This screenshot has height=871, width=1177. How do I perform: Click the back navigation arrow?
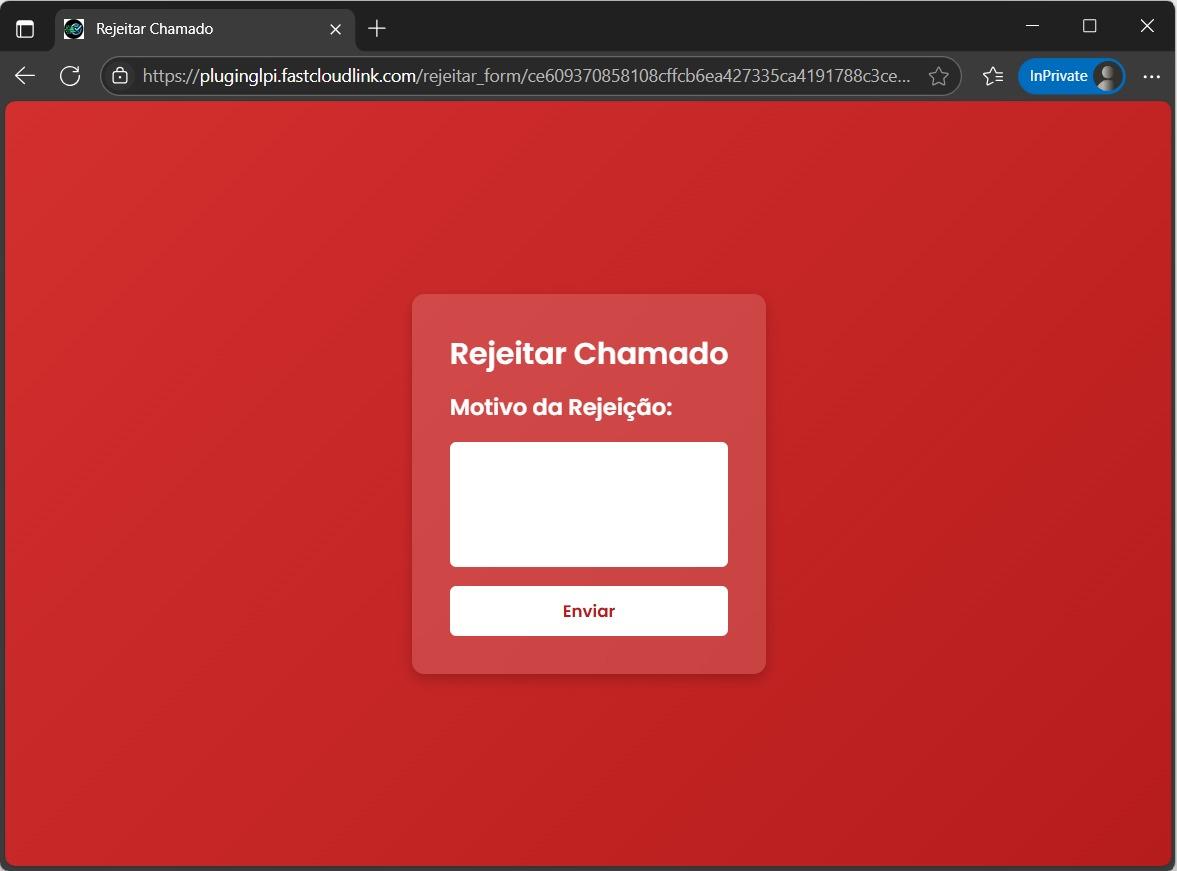pos(23,76)
